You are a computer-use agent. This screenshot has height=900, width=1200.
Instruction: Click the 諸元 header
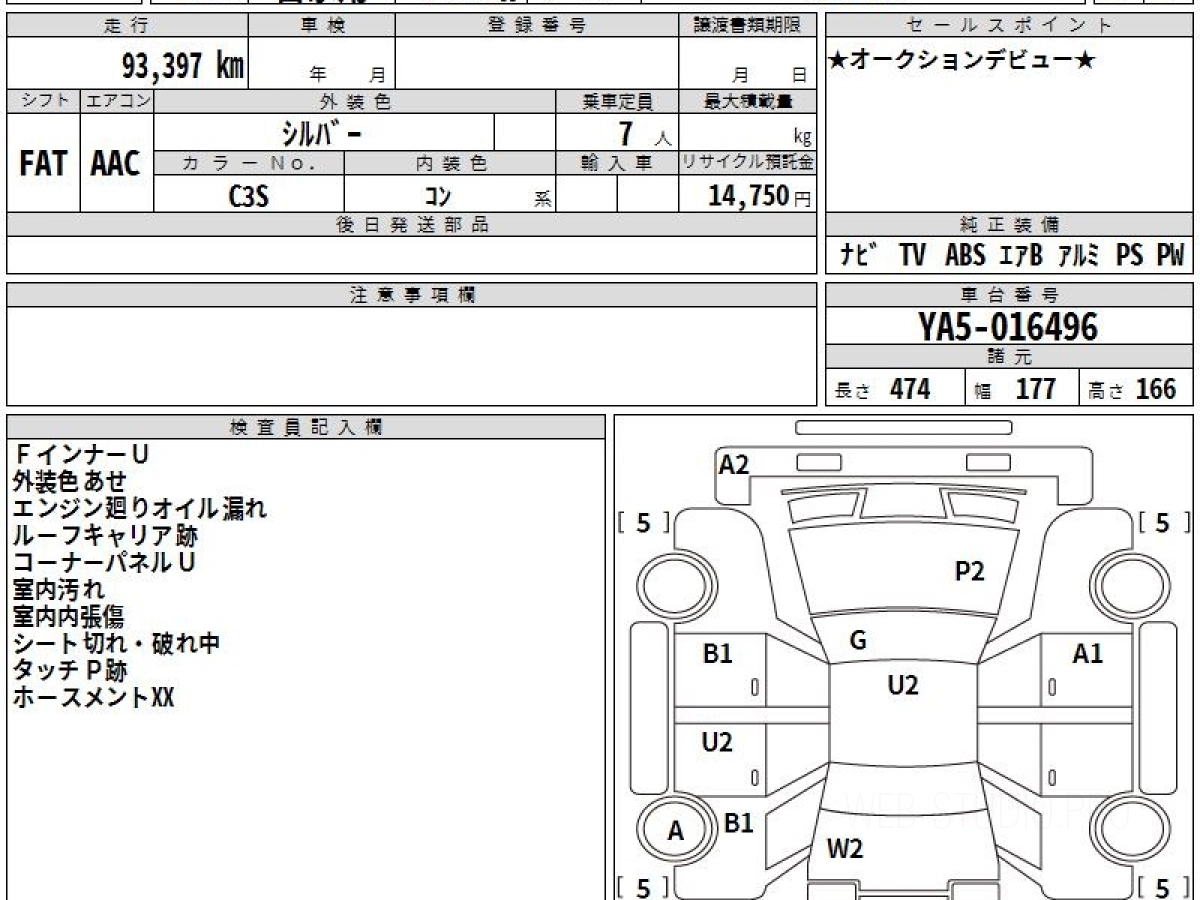[x=1010, y=357]
